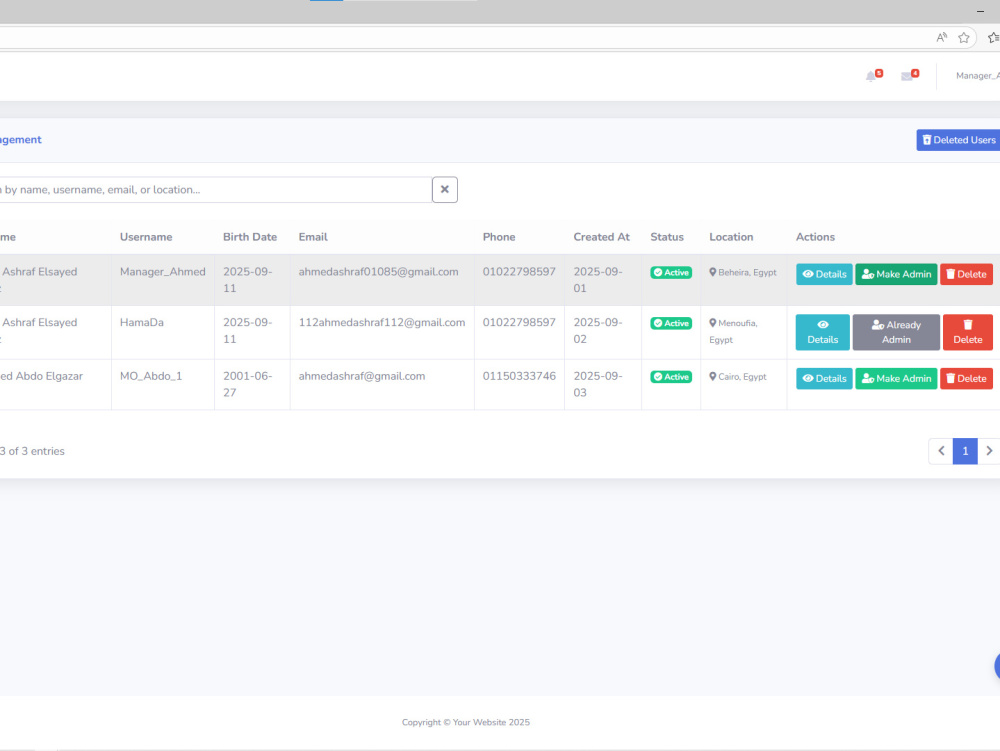
Task: Click the Phone column header
Action: (x=499, y=237)
